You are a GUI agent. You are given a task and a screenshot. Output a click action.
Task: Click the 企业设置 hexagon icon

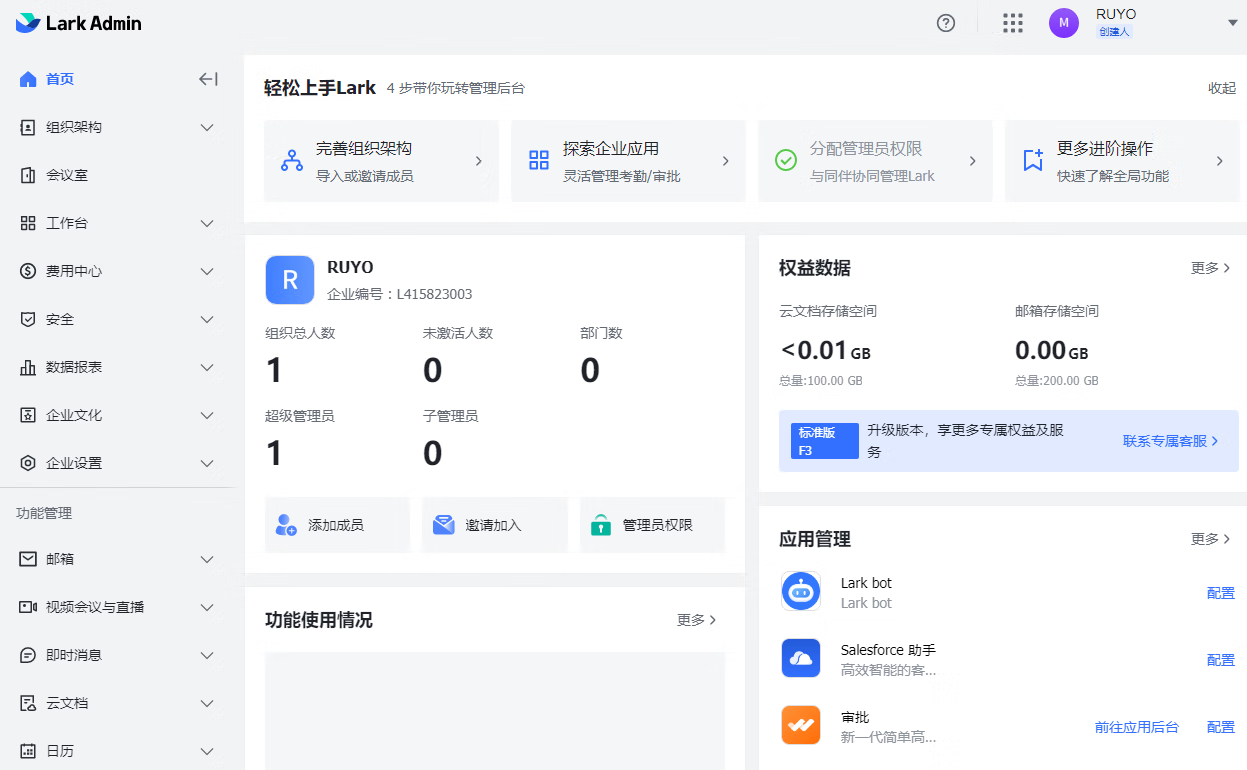(28, 463)
